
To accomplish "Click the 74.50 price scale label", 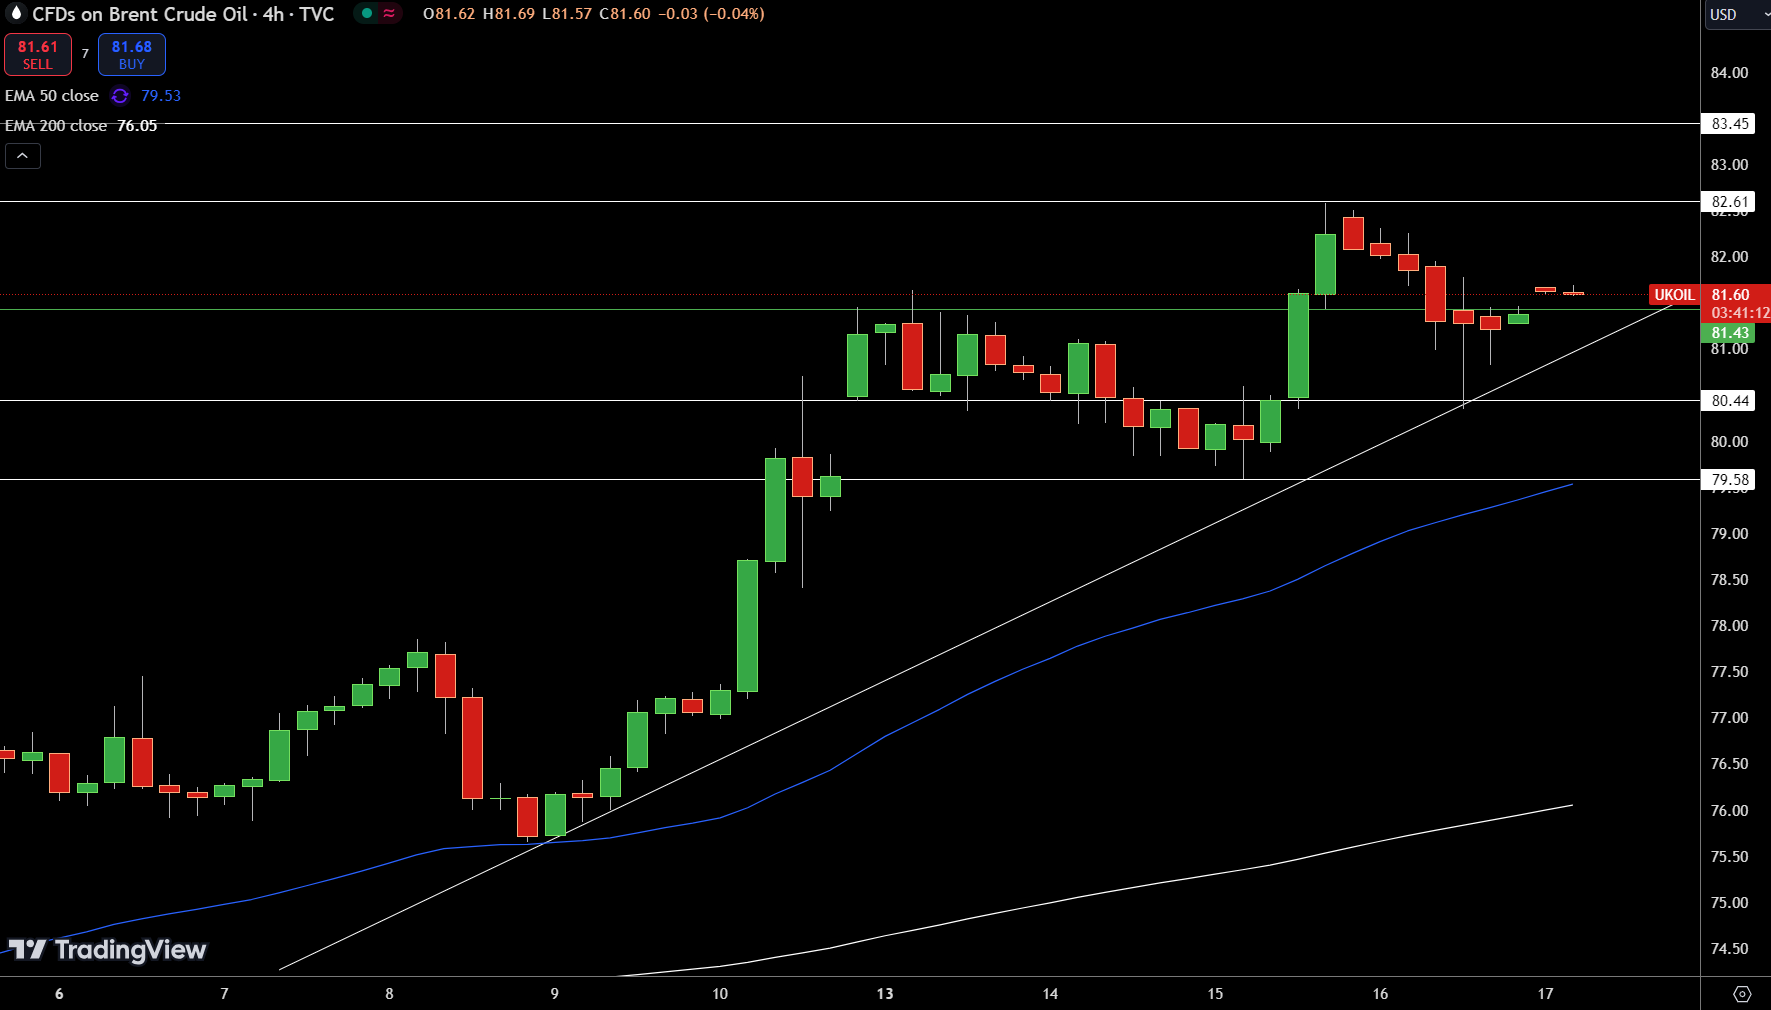I will pos(1729,949).
